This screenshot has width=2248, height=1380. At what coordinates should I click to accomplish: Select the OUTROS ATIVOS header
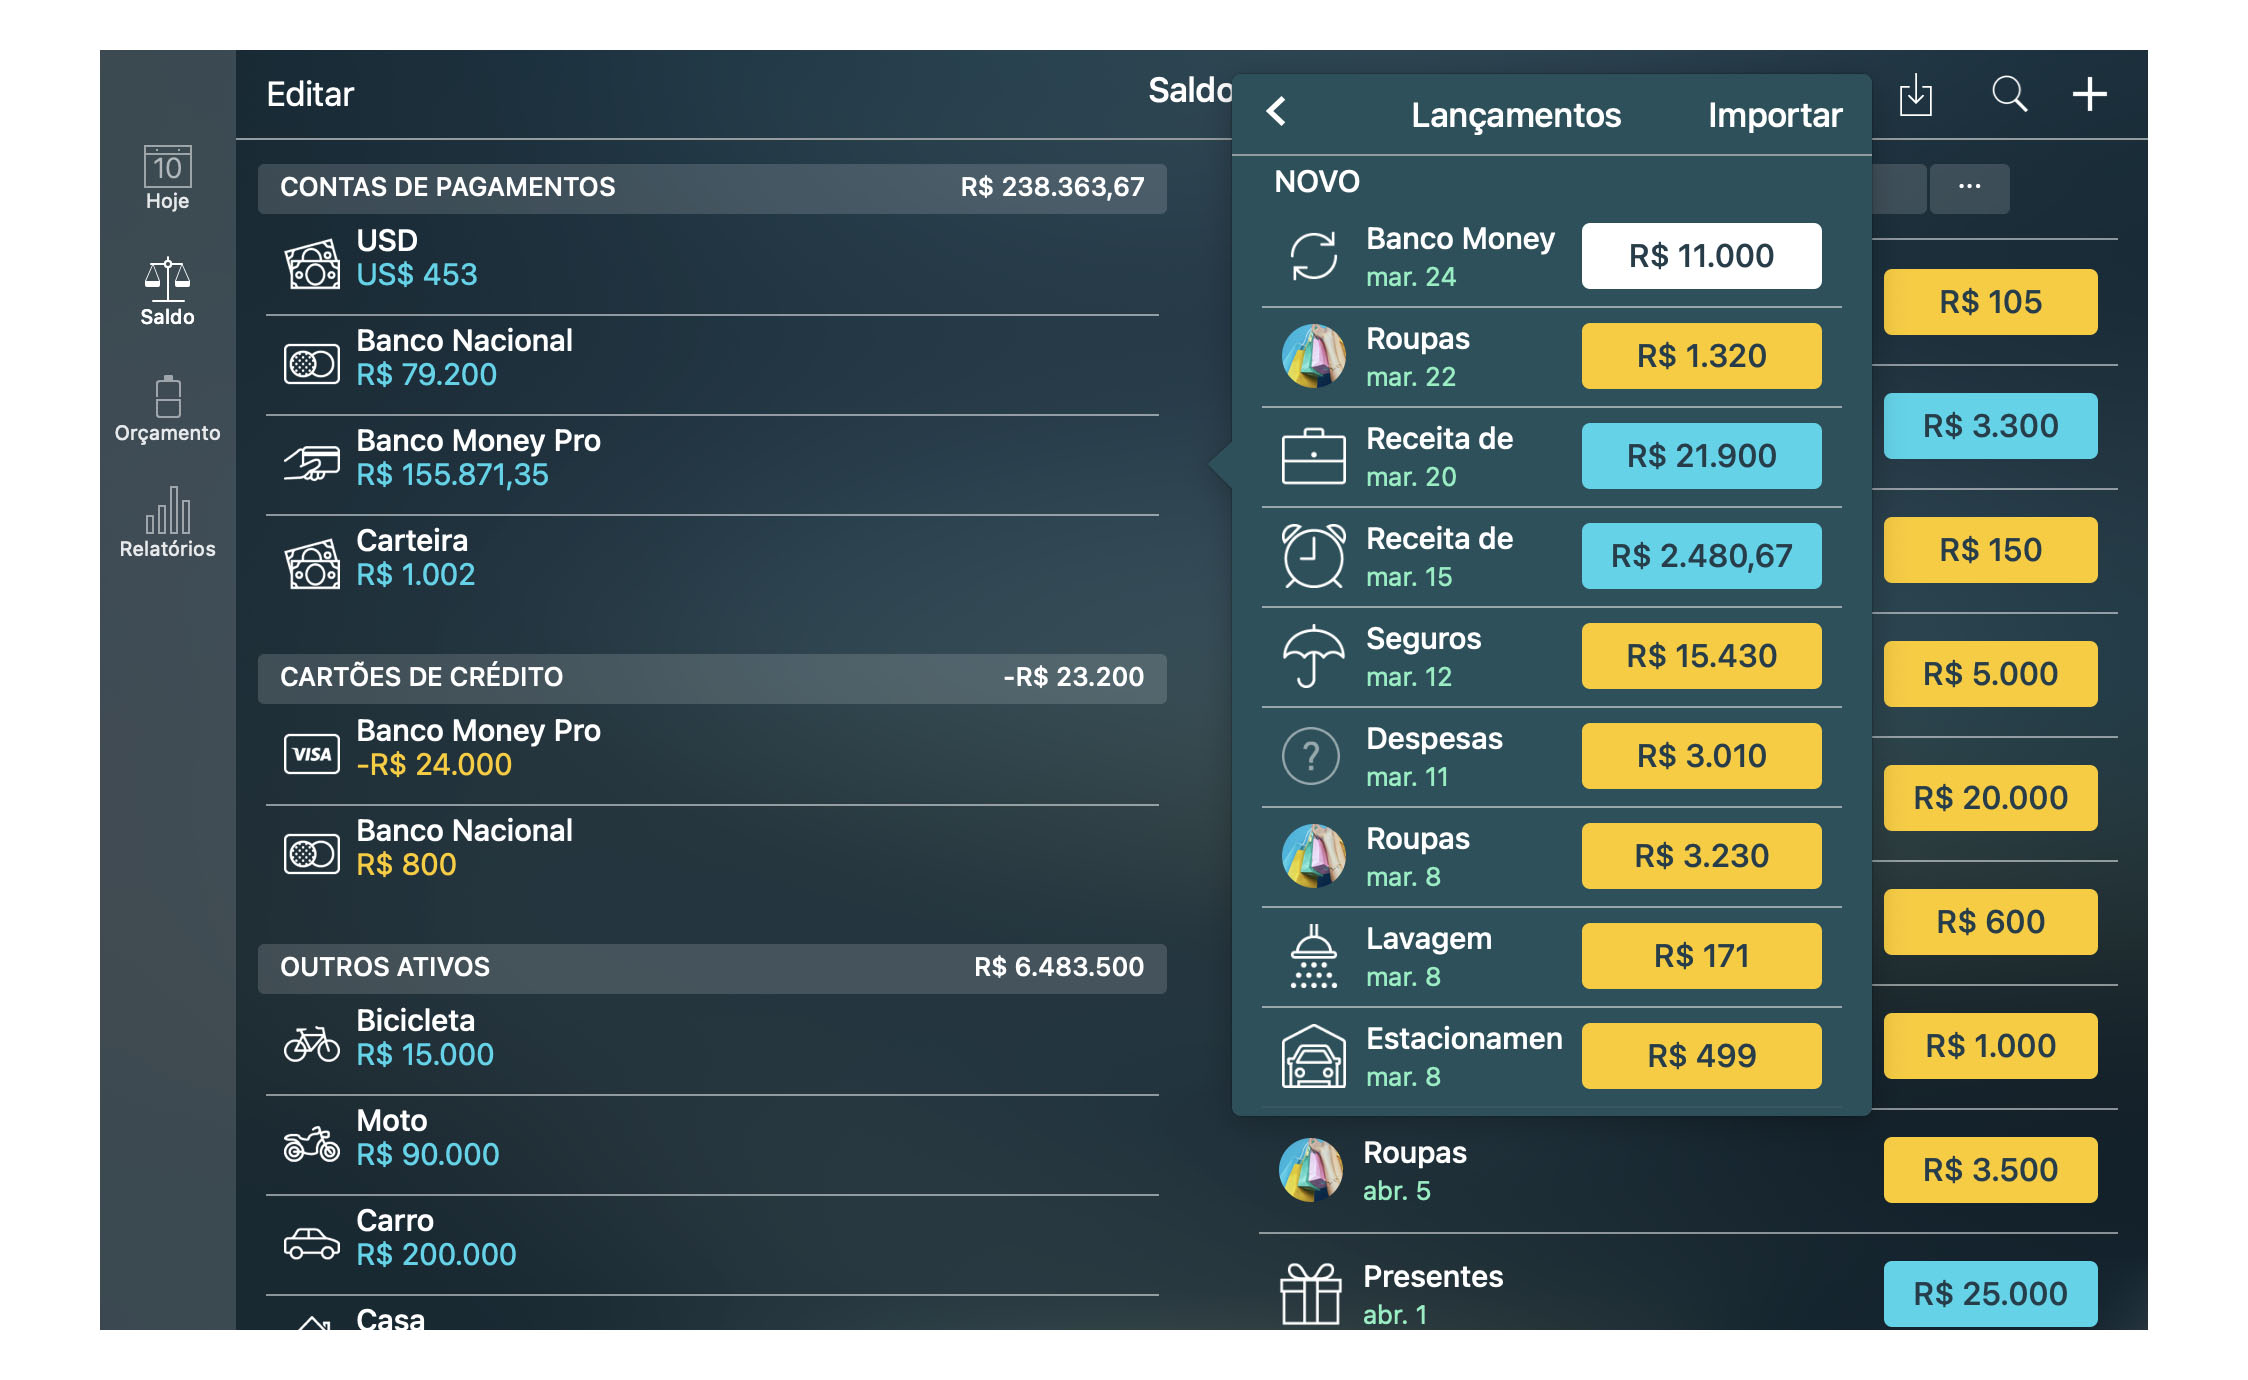[x=712, y=968]
